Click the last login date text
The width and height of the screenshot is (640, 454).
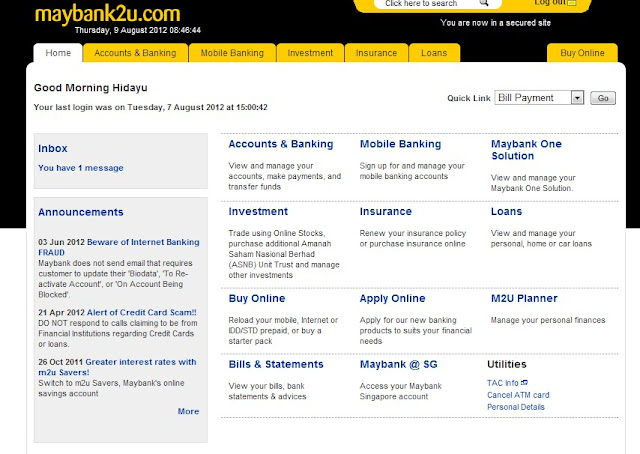tap(151, 107)
